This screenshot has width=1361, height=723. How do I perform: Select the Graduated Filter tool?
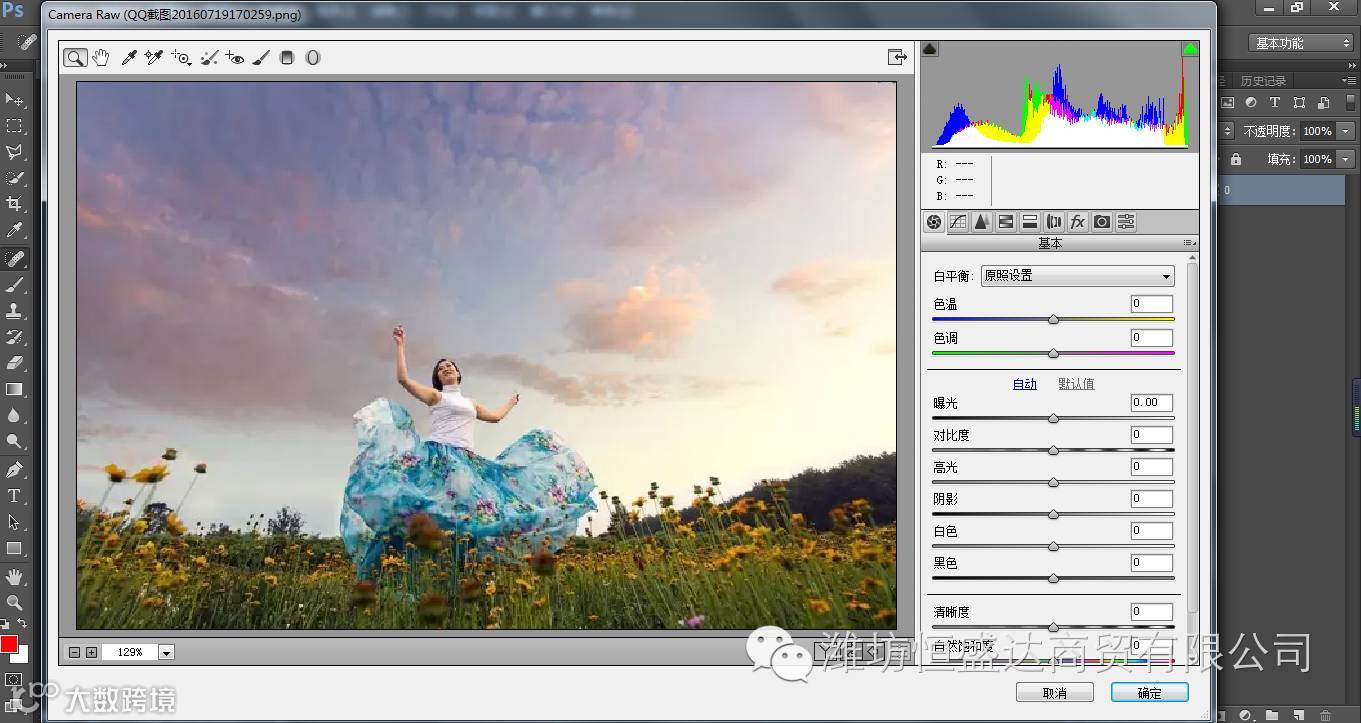tap(287, 58)
